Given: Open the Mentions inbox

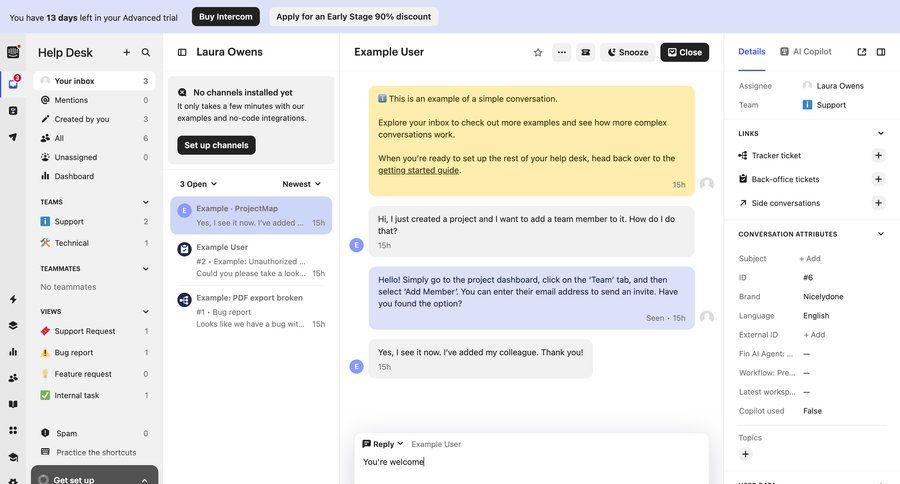Looking at the screenshot, I should 94,100.
